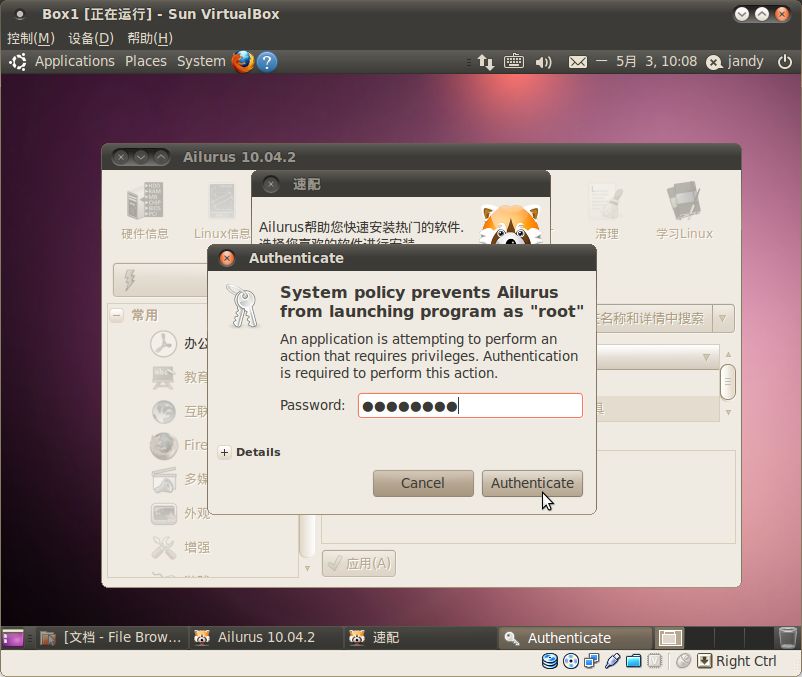Open the 帮助(H) VirtualBox menu
802x677 pixels.
click(150, 38)
